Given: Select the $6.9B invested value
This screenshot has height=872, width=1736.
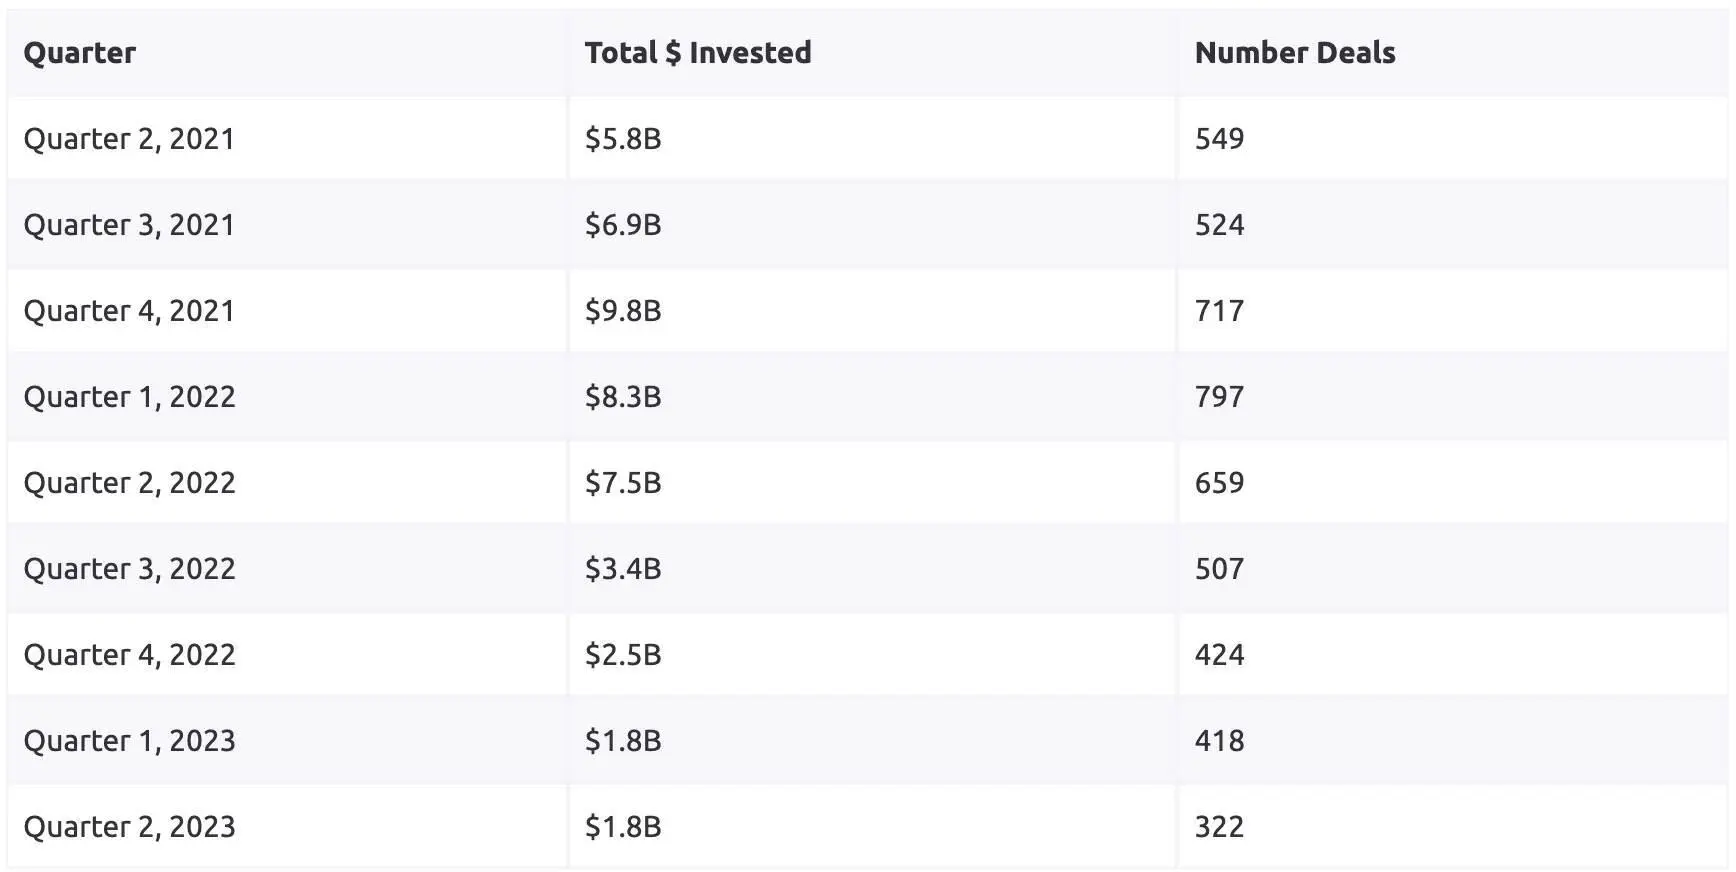Looking at the screenshot, I should click(x=623, y=225).
